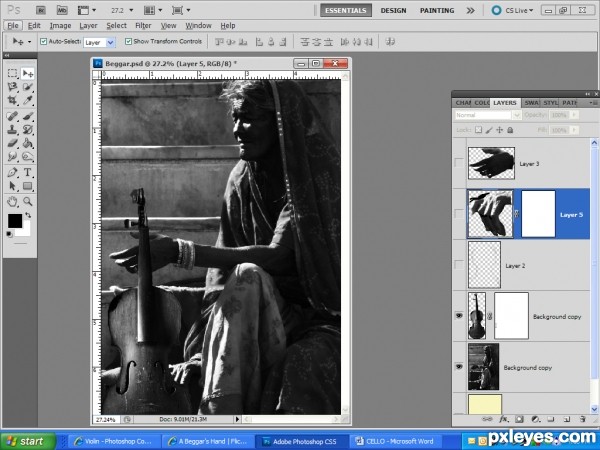Select the Paint Bucket tool
The height and width of the screenshot is (450, 600).
pos(28,143)
